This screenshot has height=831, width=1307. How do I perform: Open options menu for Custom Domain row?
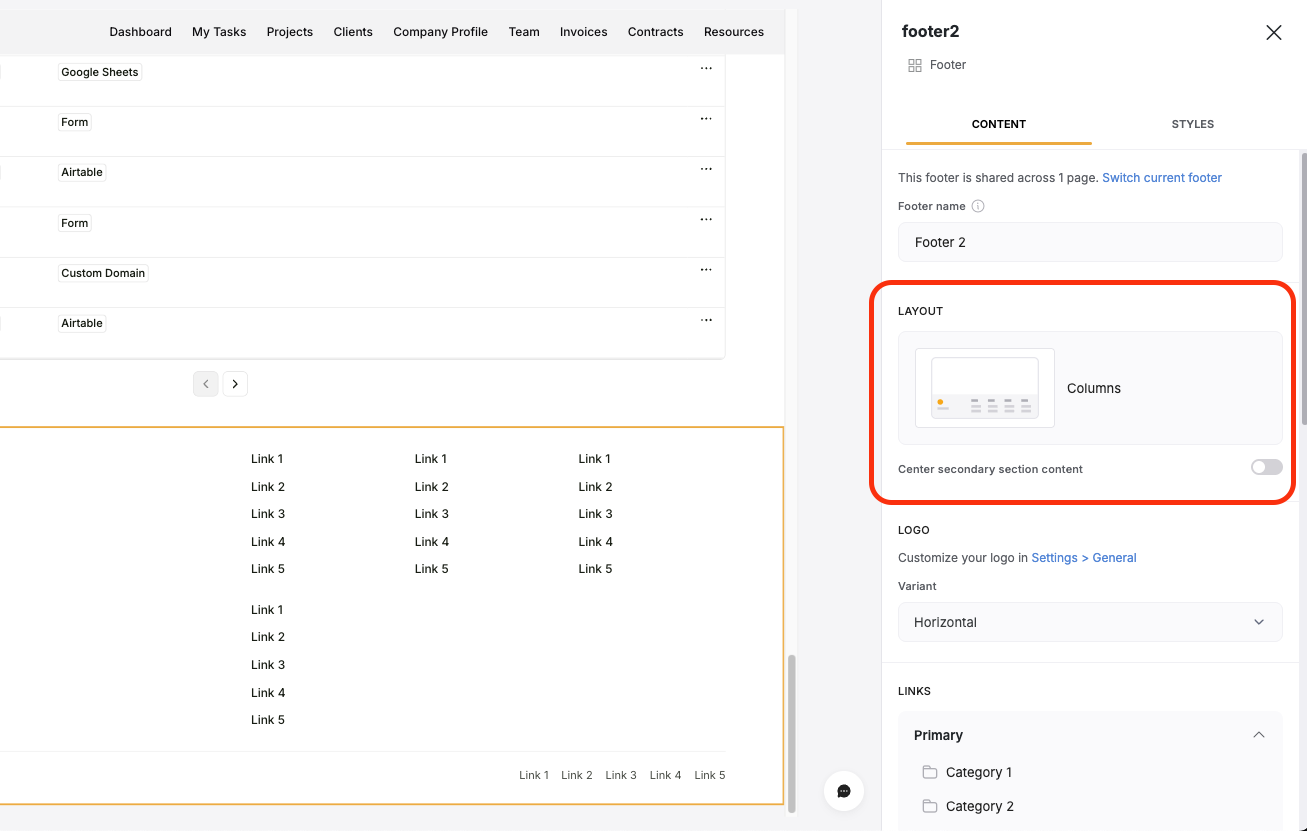pyautogui.click(x=706, y=270)
